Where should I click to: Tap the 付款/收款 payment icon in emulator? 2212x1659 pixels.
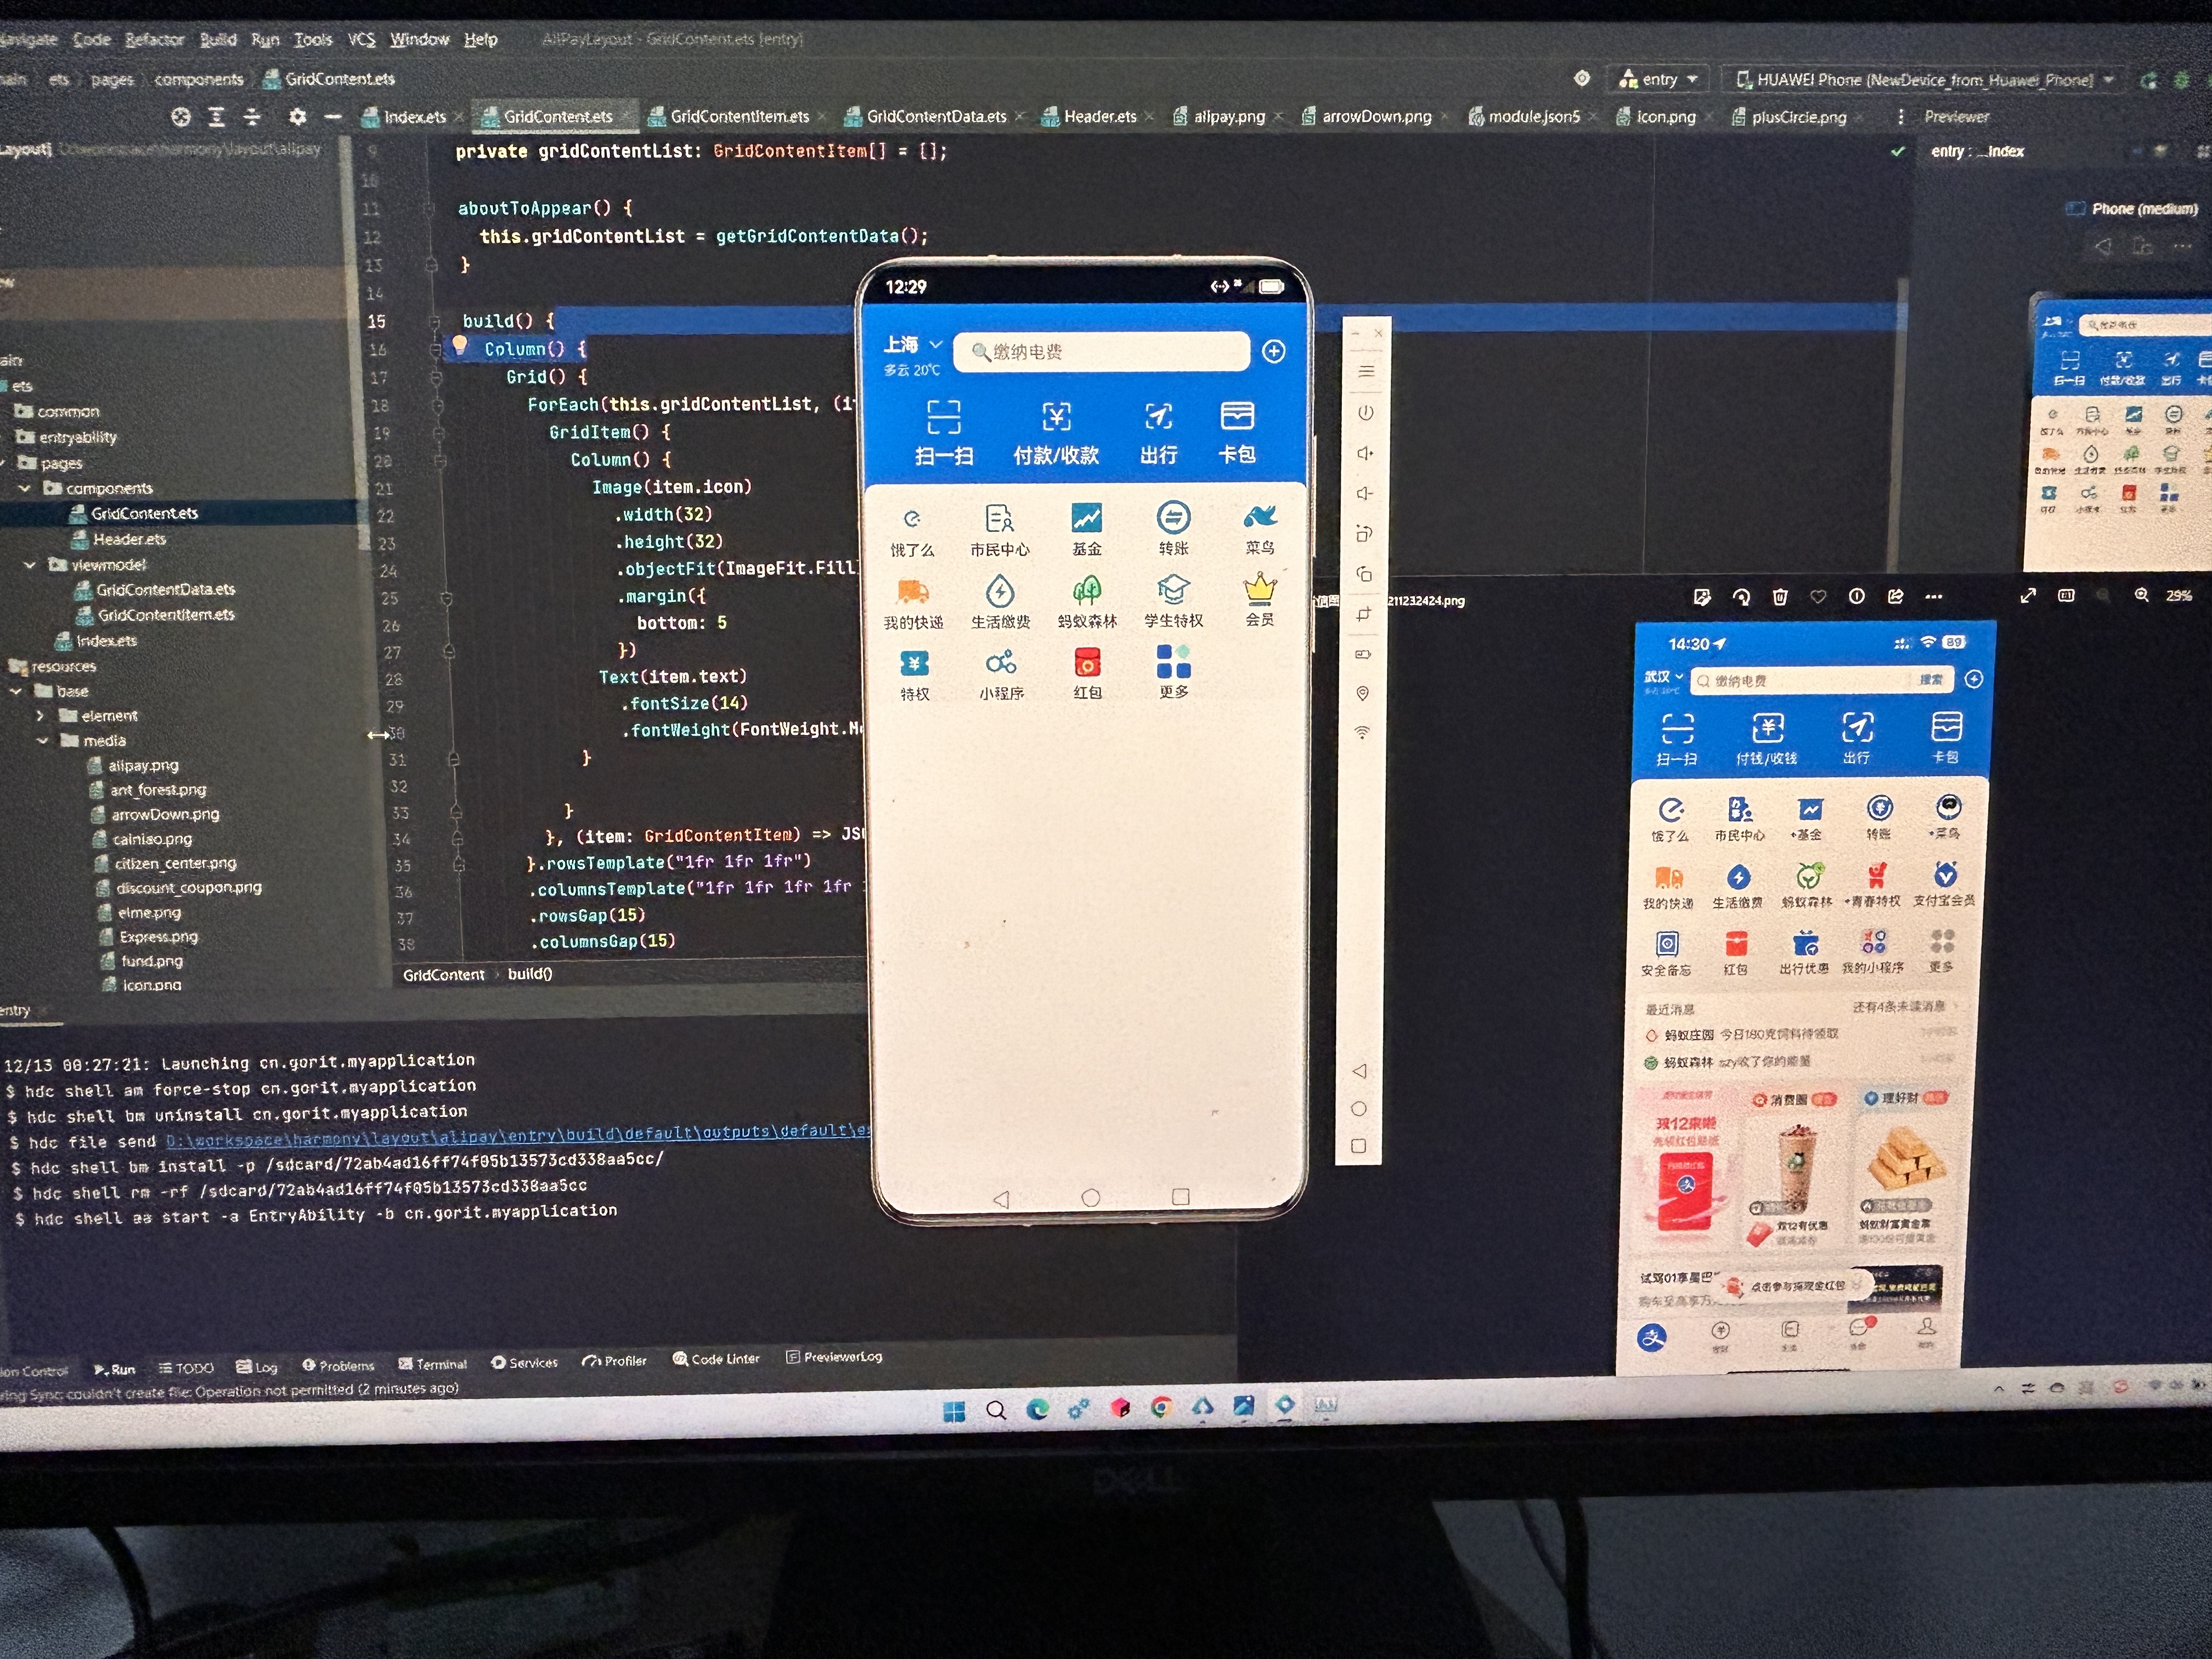(1056, 416)
